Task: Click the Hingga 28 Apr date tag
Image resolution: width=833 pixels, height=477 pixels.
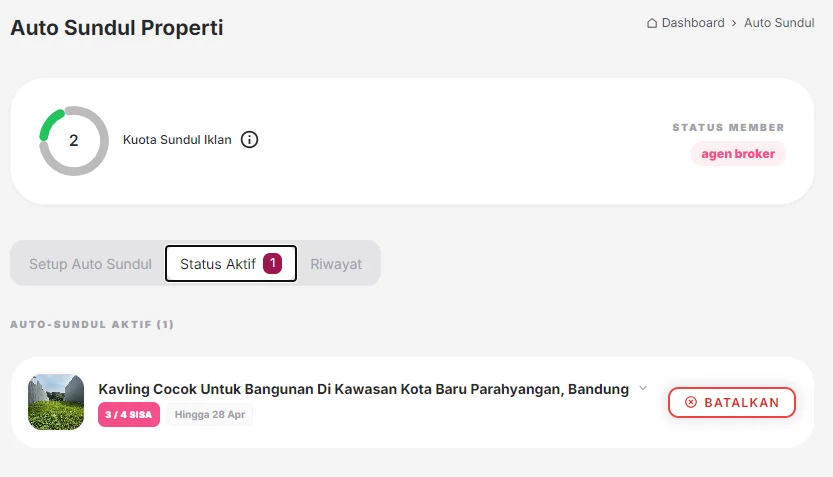Action: 210,414
